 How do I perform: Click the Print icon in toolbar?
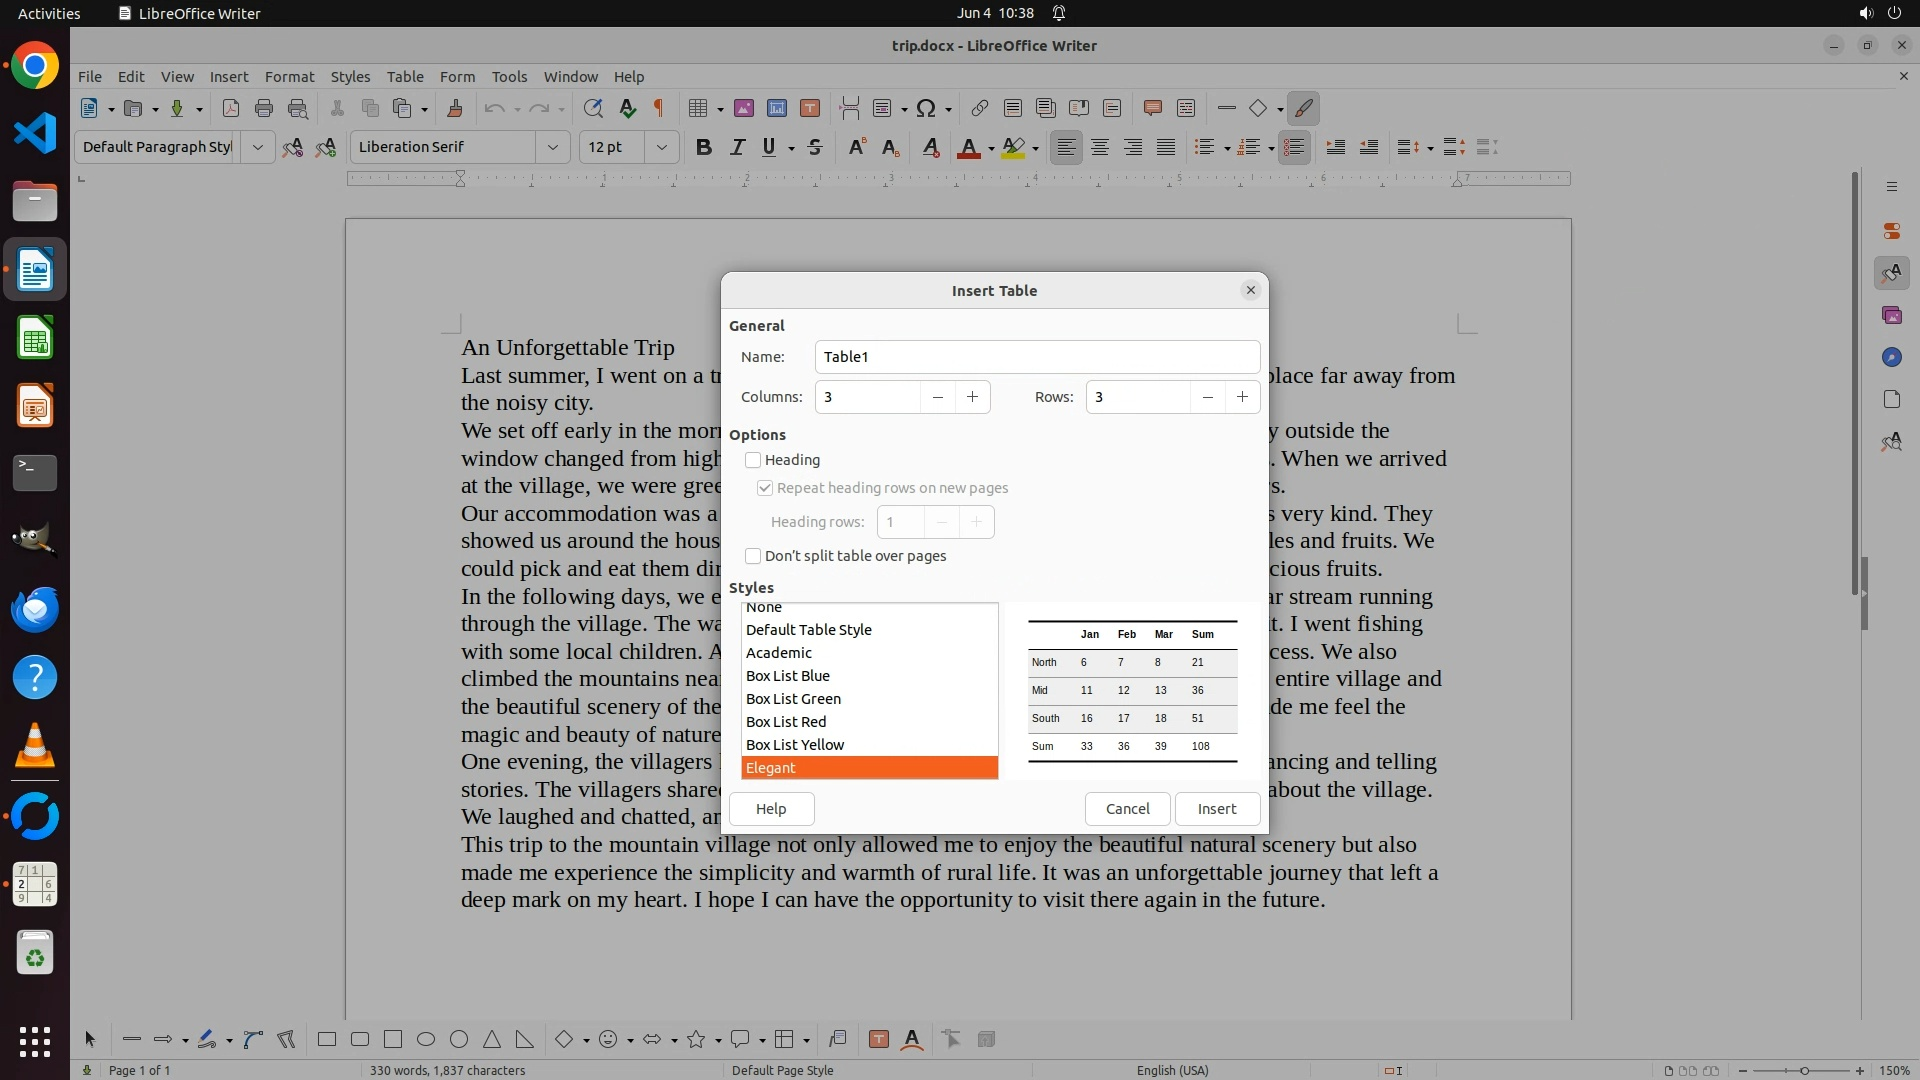[263, 108]
